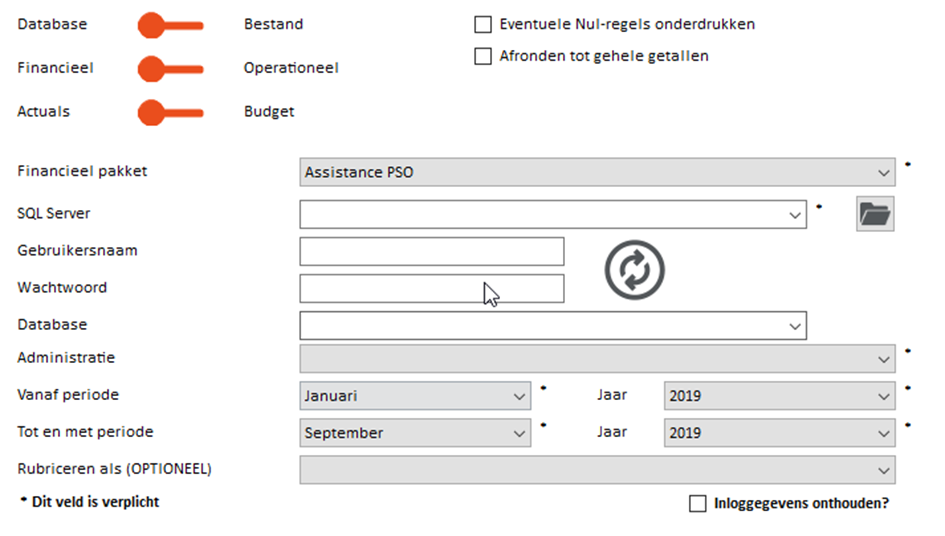The image size is (945, 536).
Task: Toggle the Financieel/Operationeel switch
Action: click(x=171, y=69)
